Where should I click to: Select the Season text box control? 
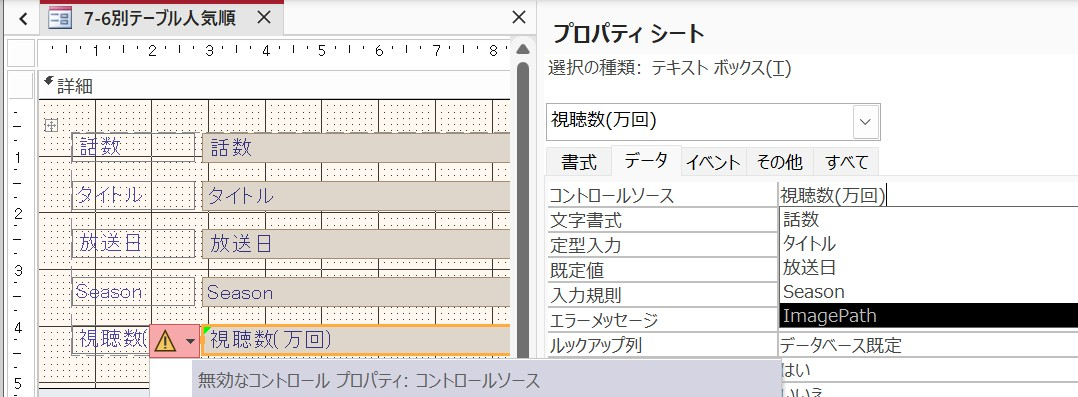pos(356,292)
